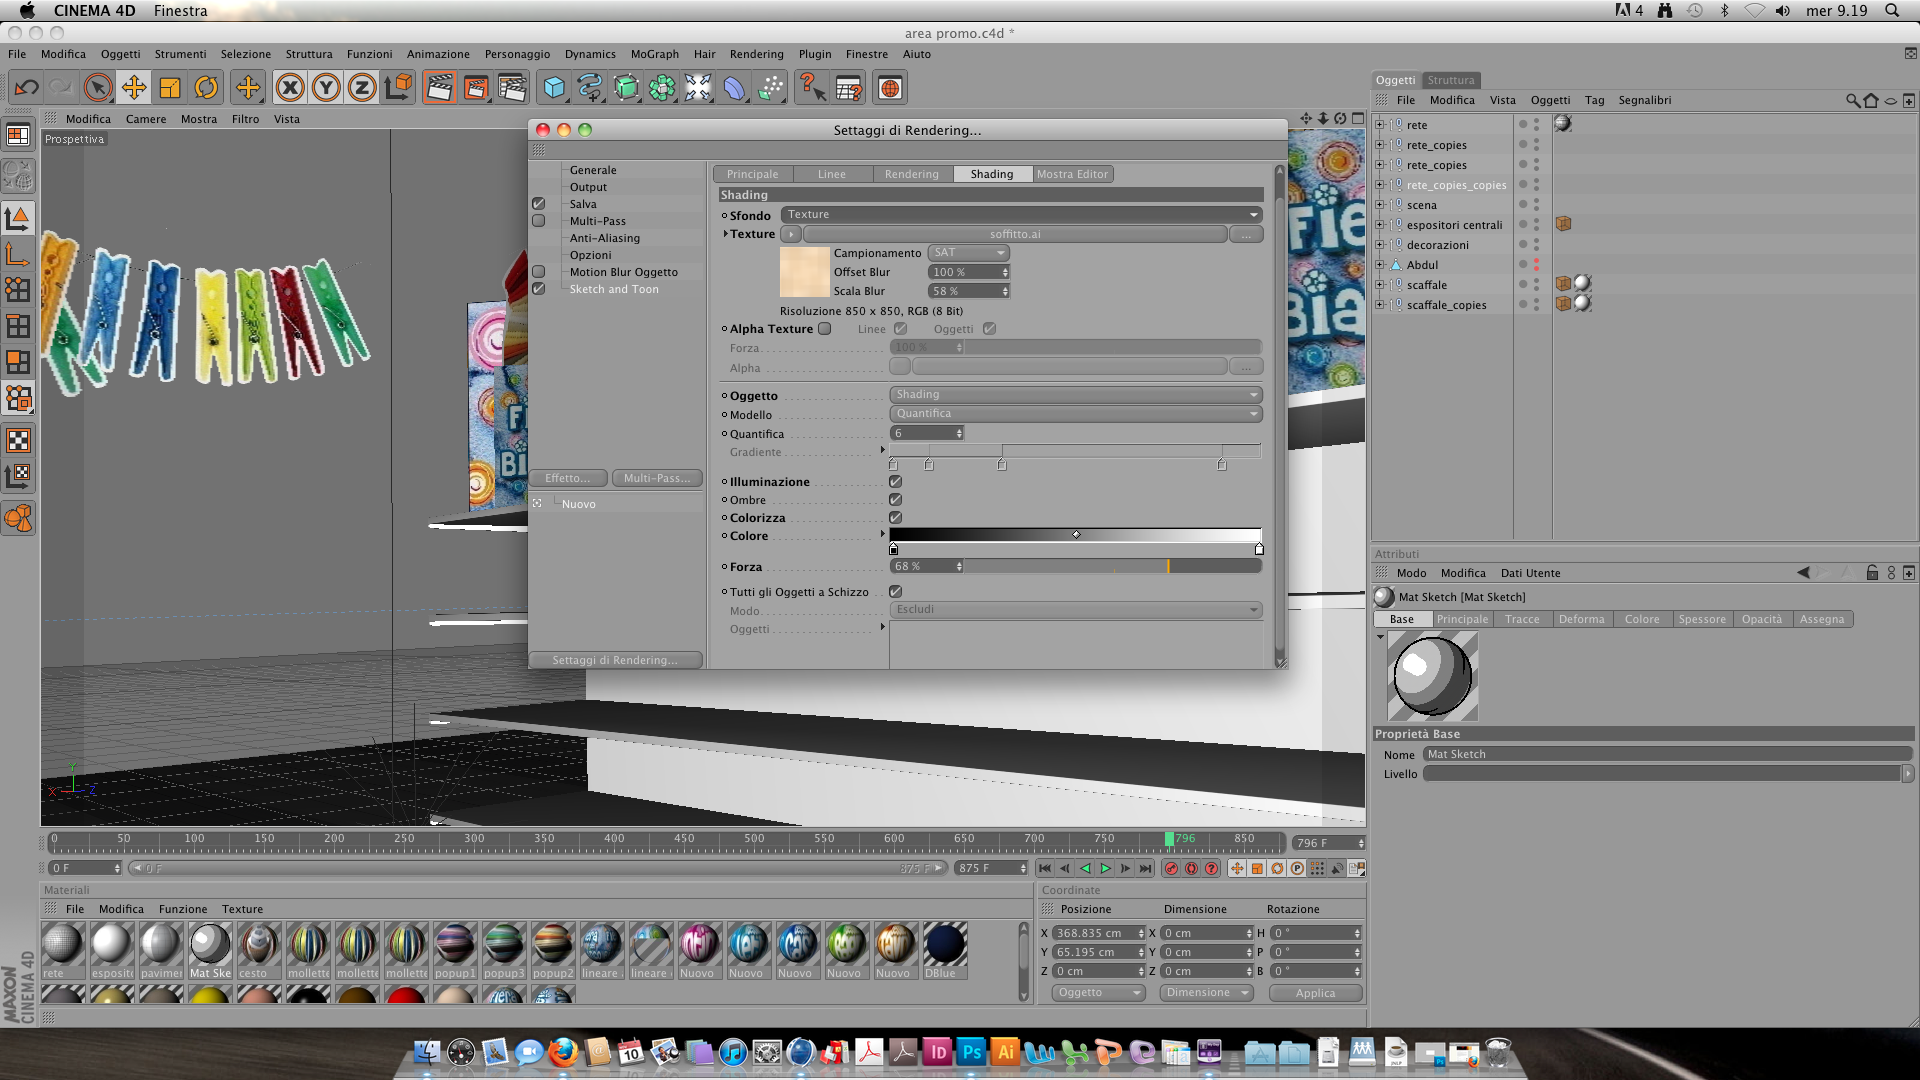Open the MoGraph menu

pos(654,54)
